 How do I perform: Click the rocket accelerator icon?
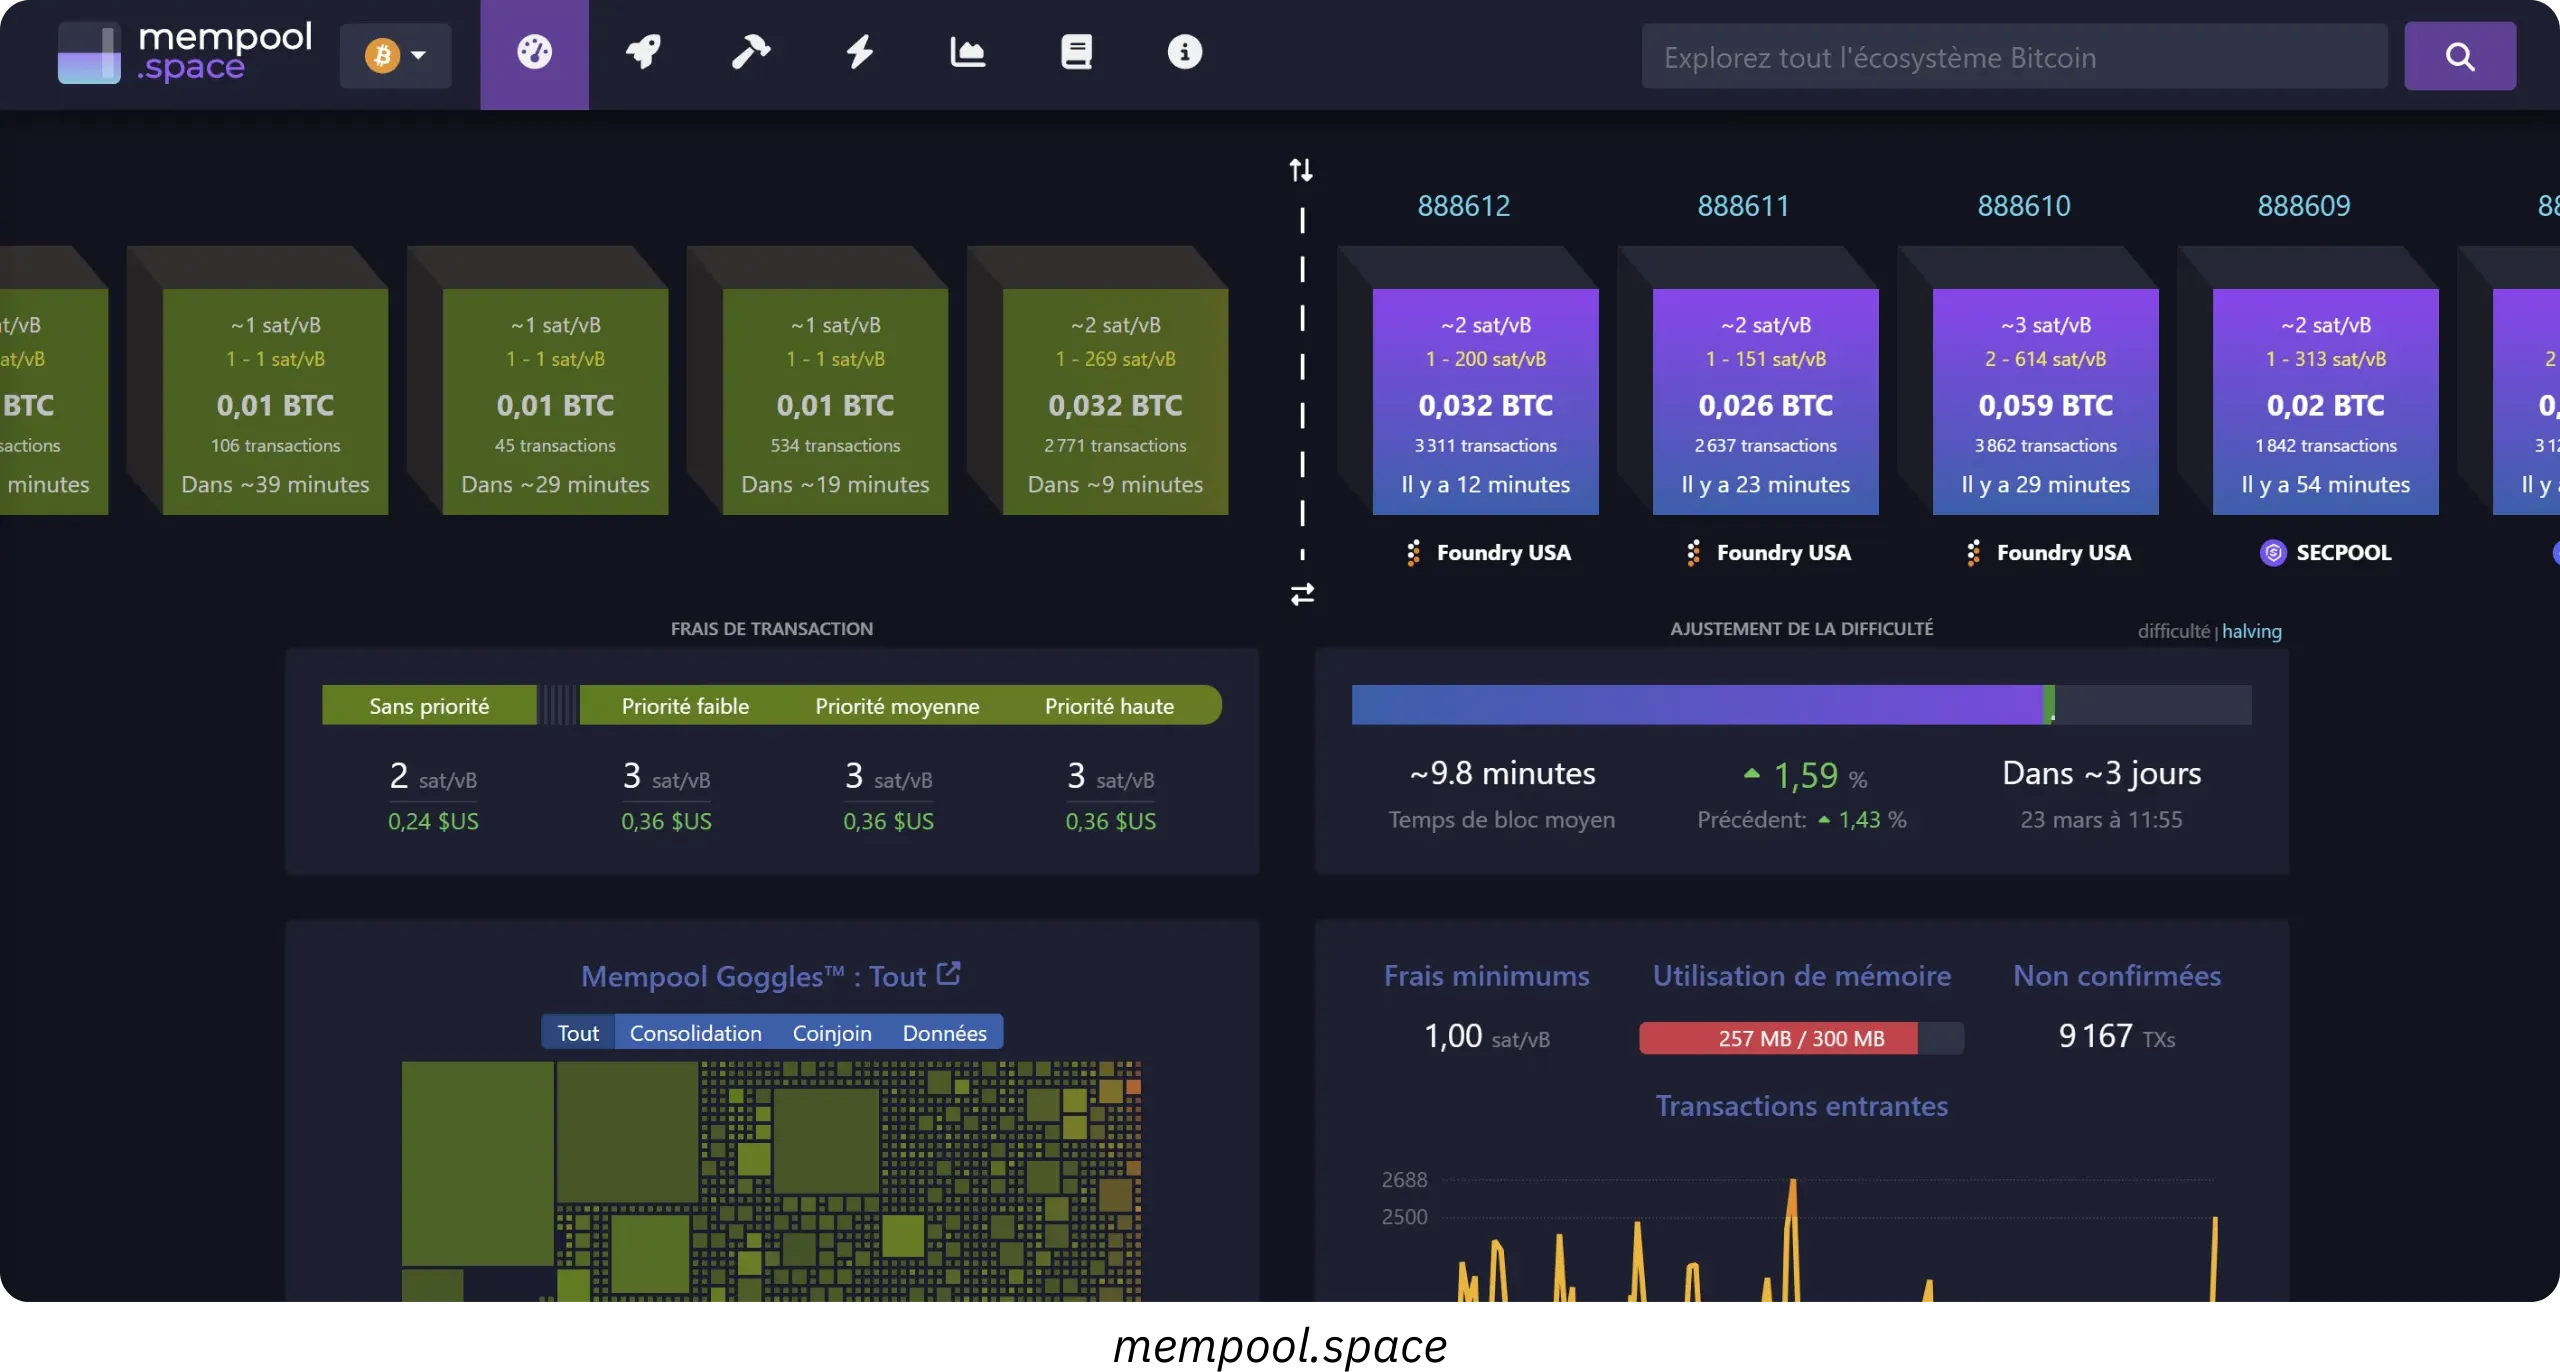pyautogui.click(x=643, y=53)
